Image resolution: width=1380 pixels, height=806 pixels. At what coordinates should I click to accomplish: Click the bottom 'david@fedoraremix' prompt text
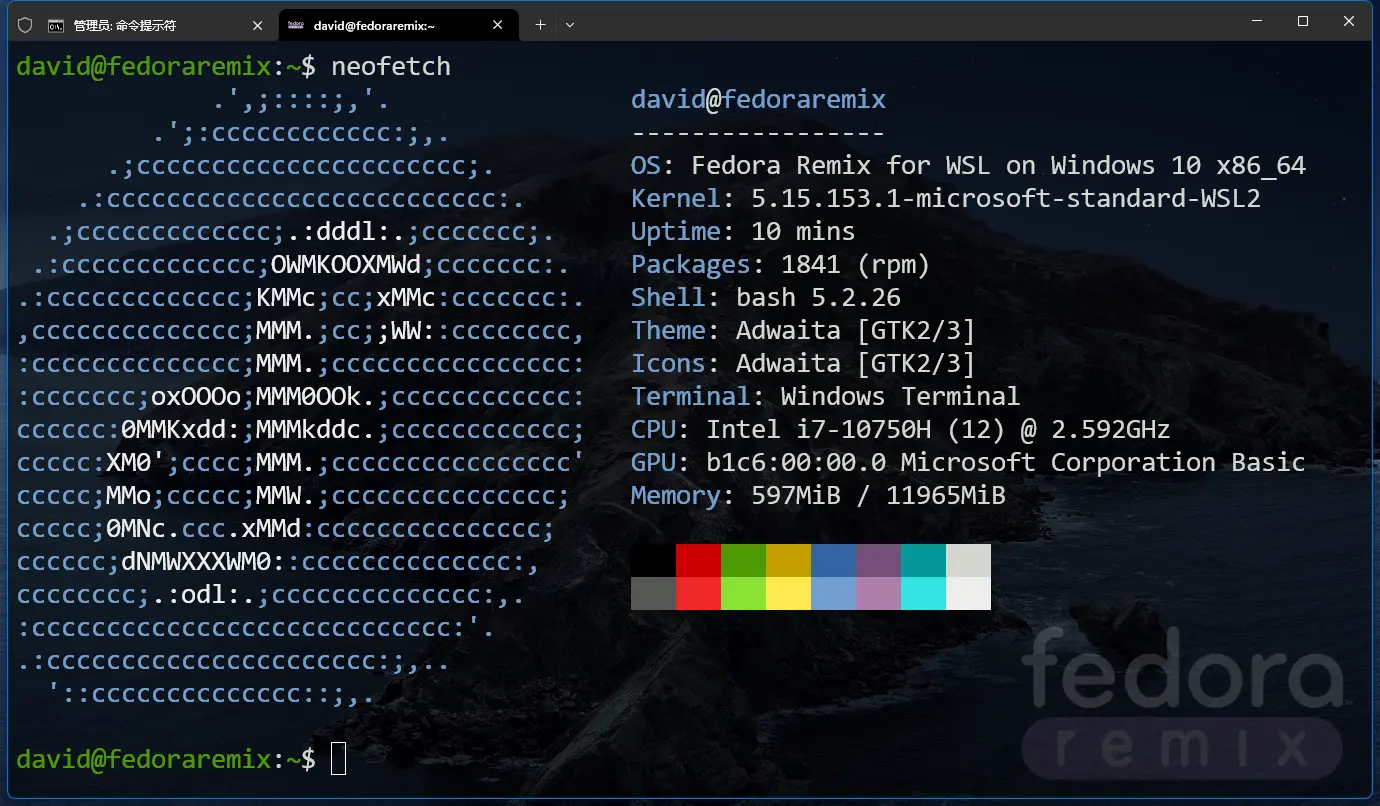coord(144,759)
